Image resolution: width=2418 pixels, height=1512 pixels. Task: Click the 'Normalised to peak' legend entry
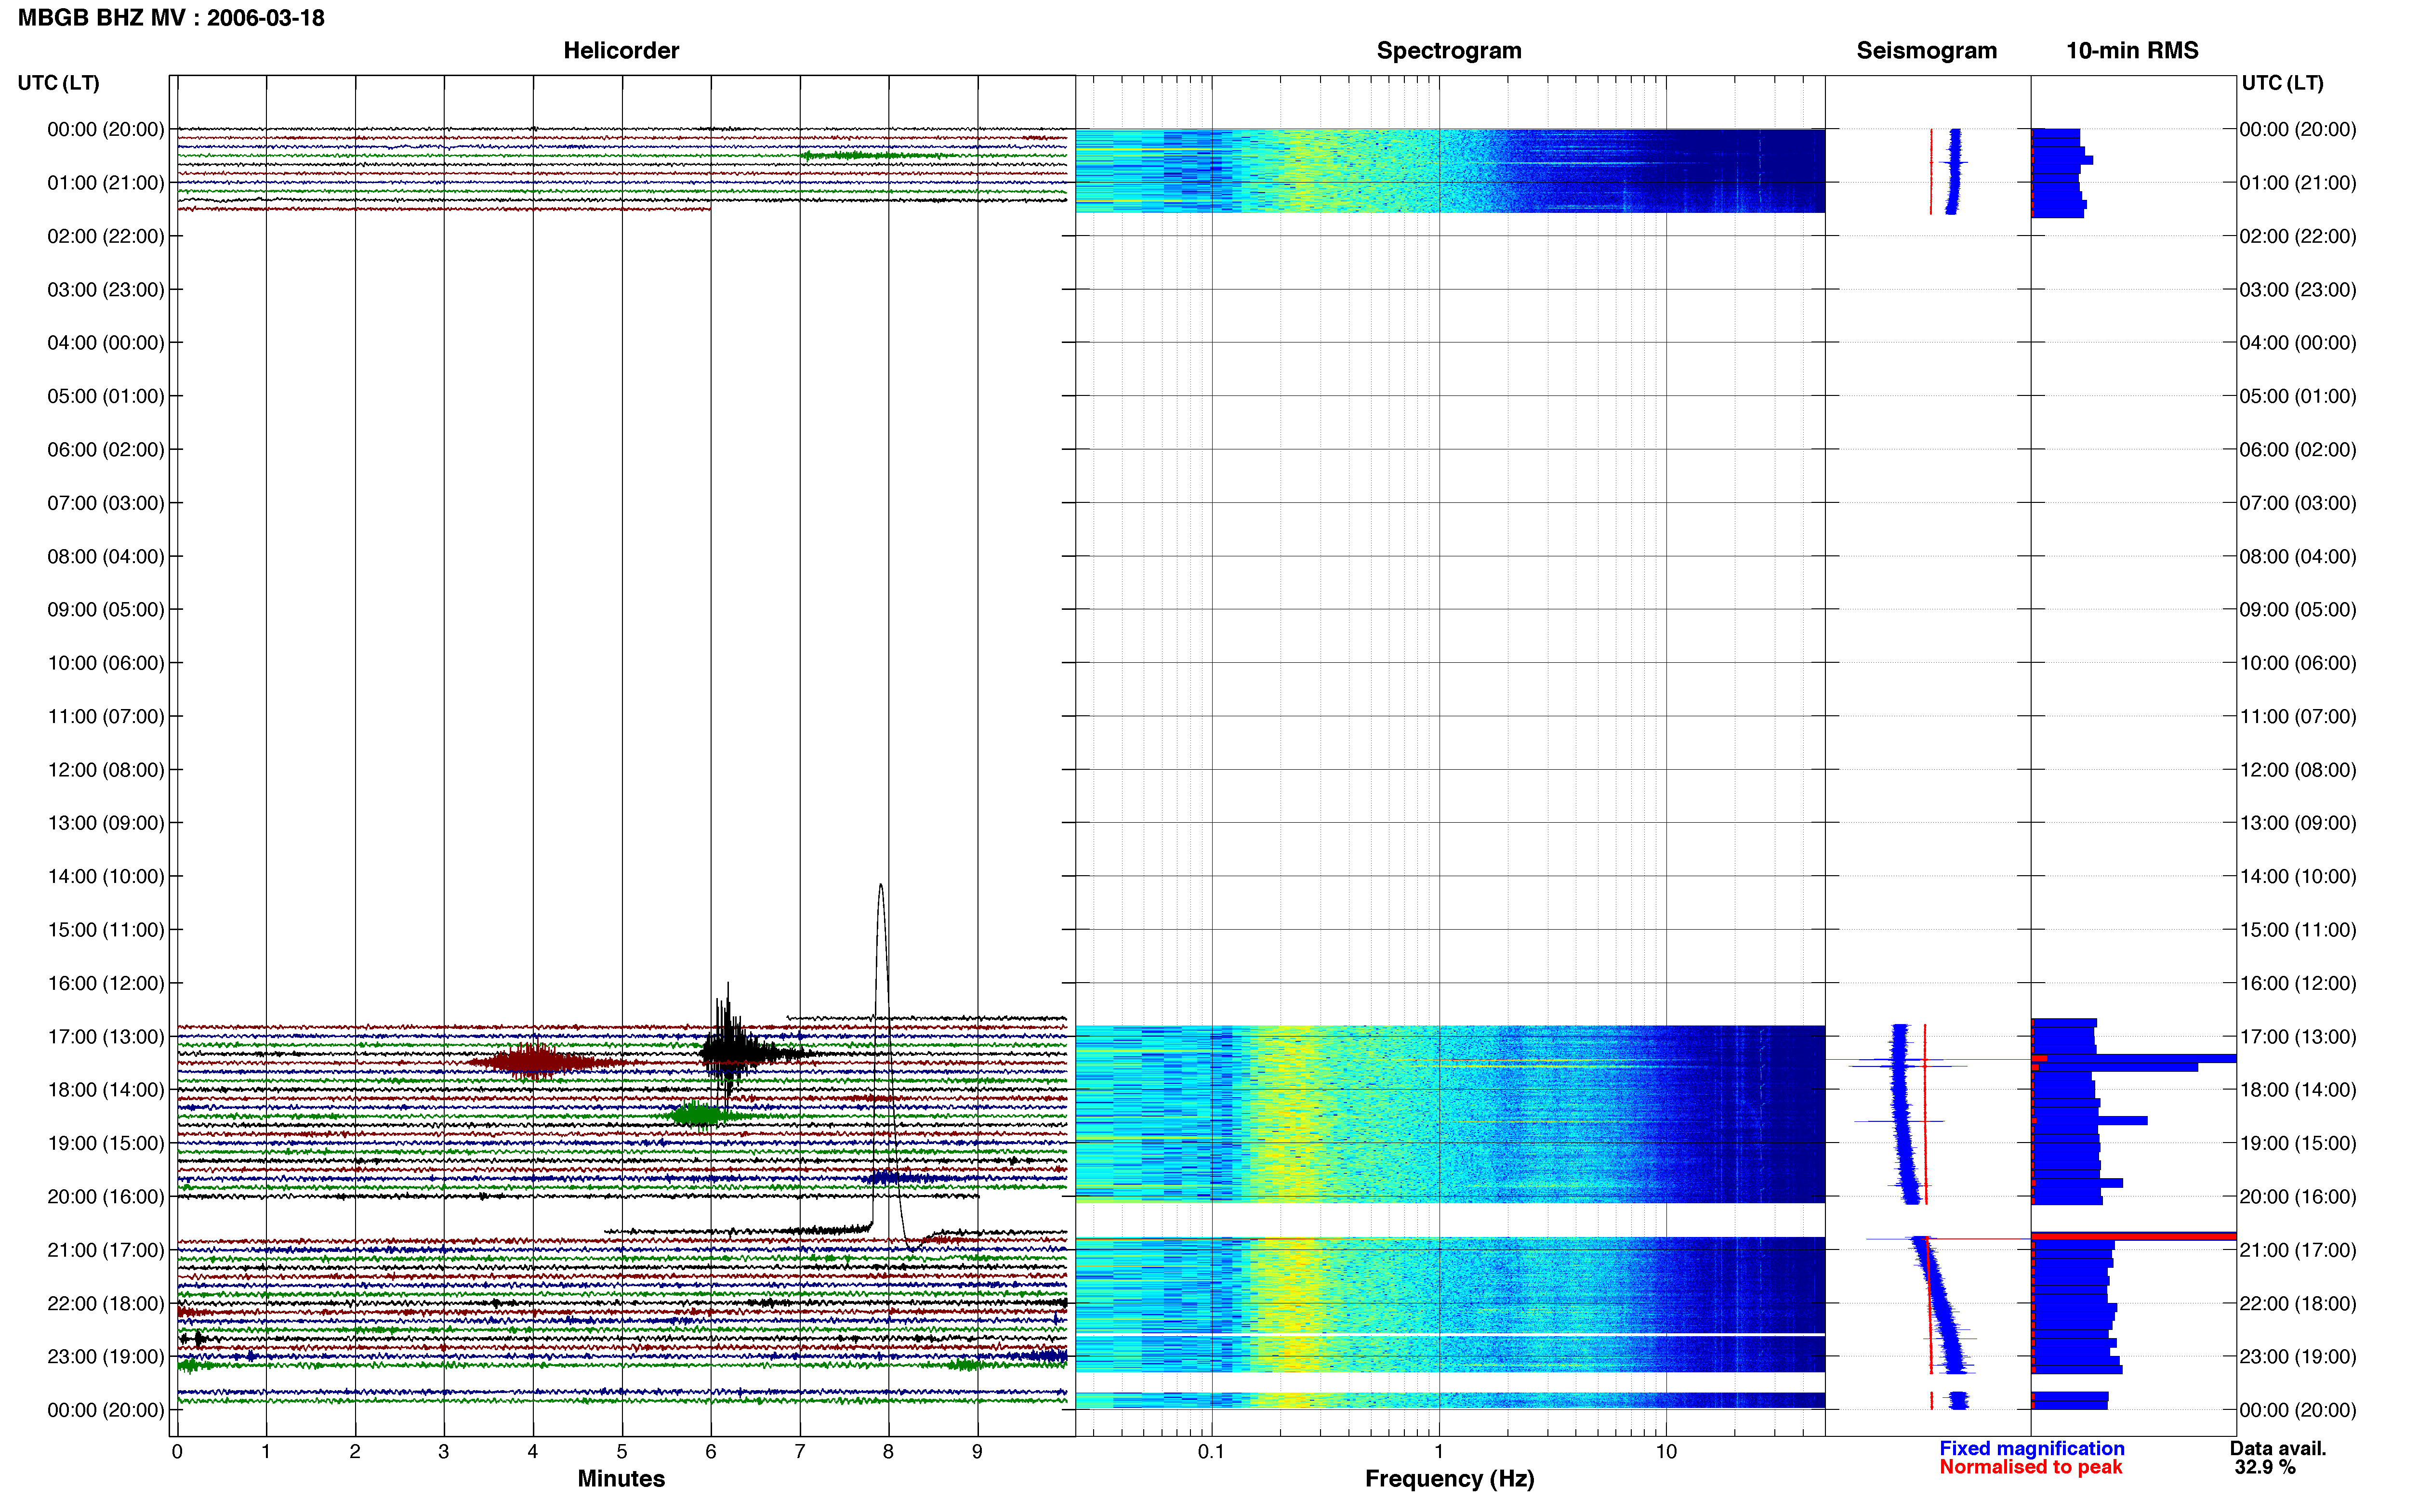[x=2030, y=1467]
